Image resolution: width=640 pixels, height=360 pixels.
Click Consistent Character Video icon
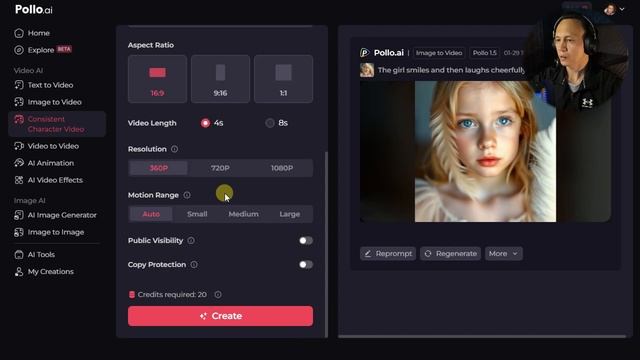pos(19,119)
